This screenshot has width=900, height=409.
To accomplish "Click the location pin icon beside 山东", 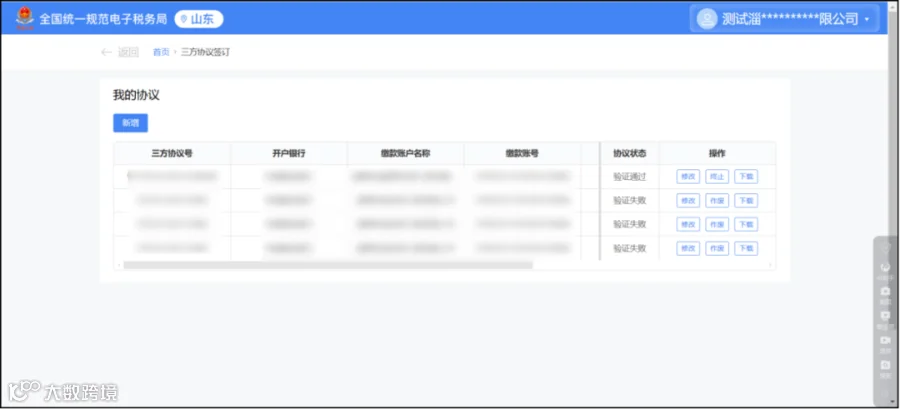I will pyautogui.click(x=184, y=20).
